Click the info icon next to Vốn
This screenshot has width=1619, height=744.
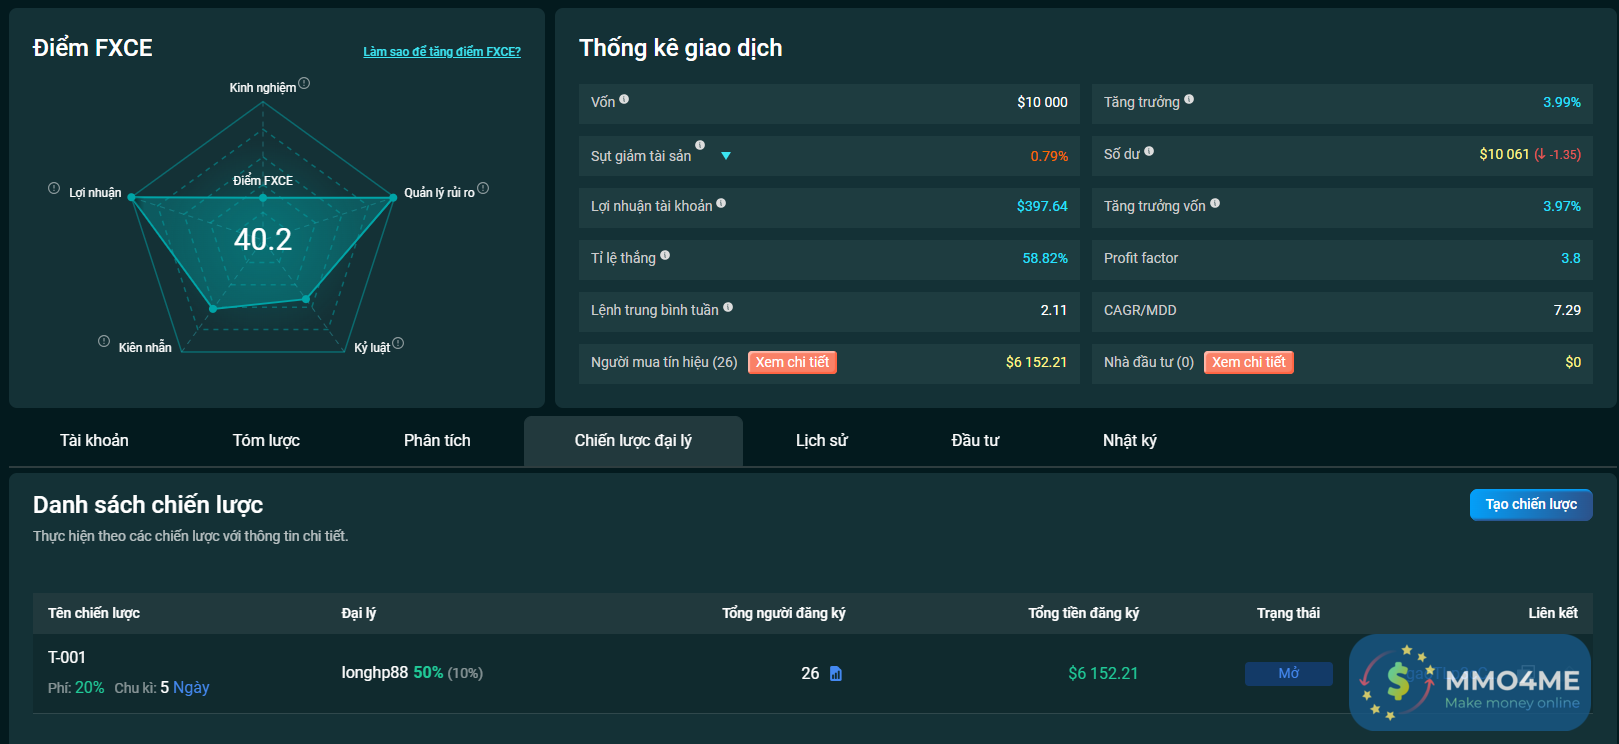pyautogui.click(x=624, y=99)
